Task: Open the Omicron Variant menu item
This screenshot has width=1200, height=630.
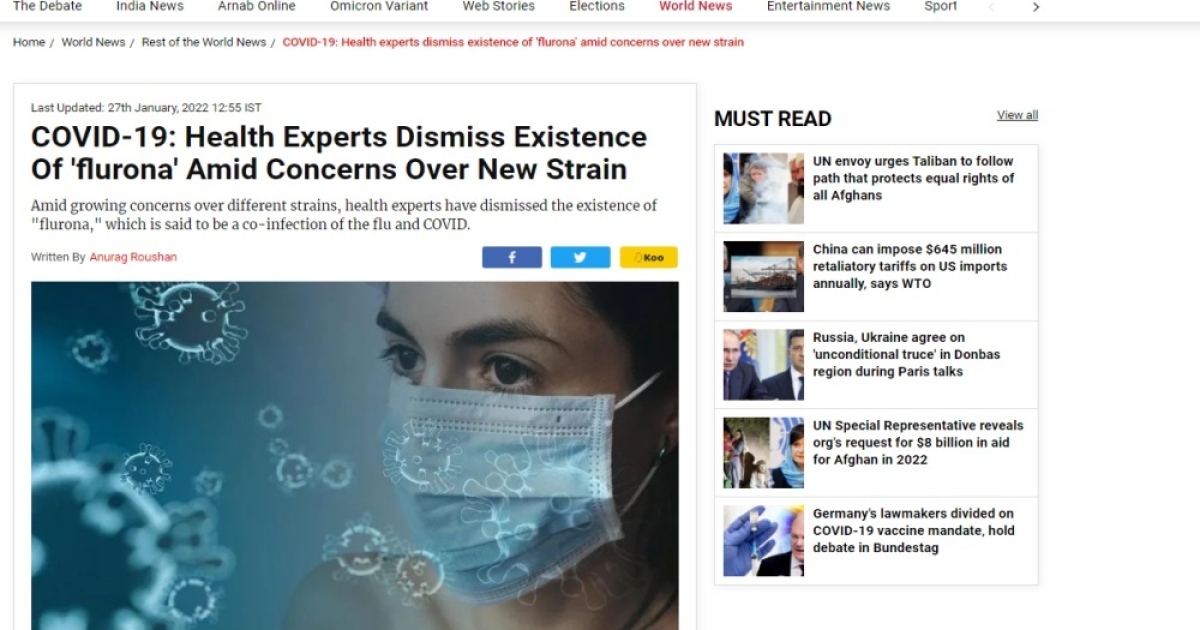Action: [x=379, y=6]
